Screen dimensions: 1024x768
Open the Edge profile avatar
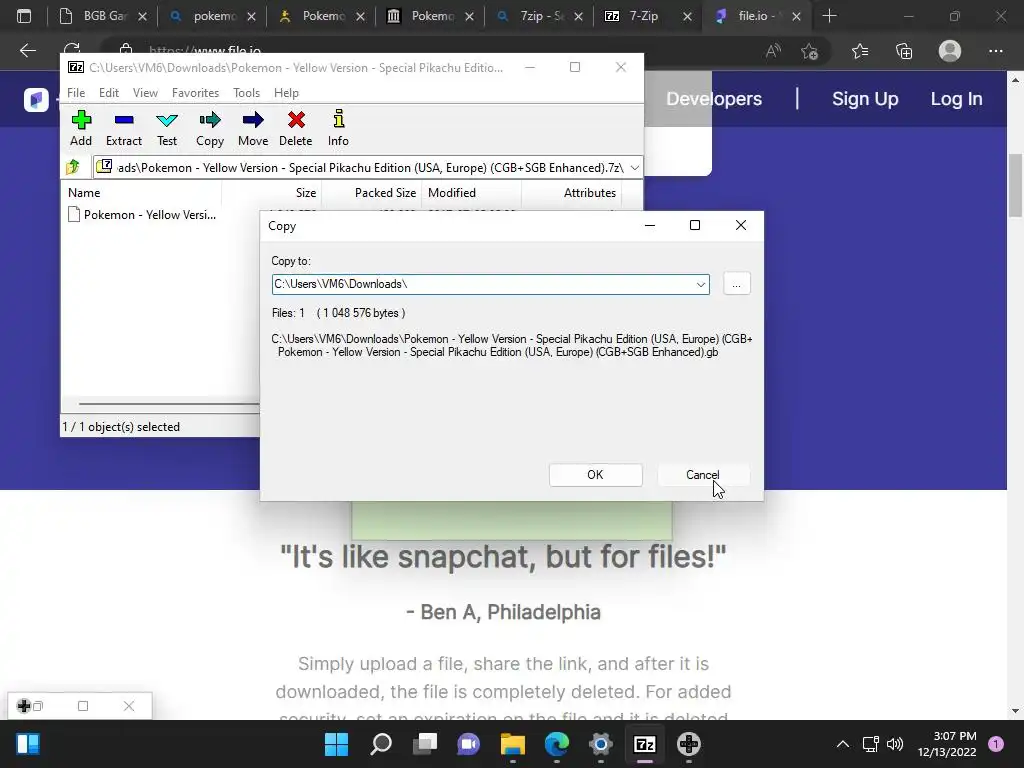pos(950,51)
